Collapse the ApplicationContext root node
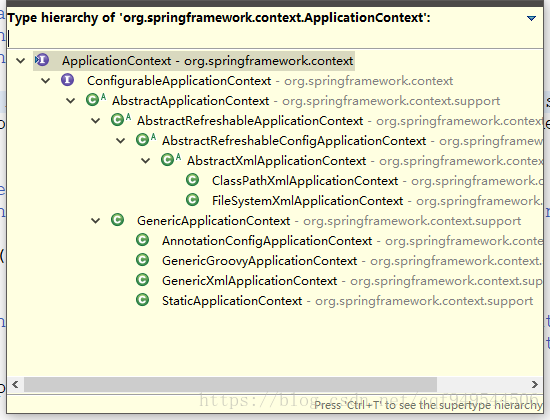Screen dimensions: 550x420 [x=21, y=61]
